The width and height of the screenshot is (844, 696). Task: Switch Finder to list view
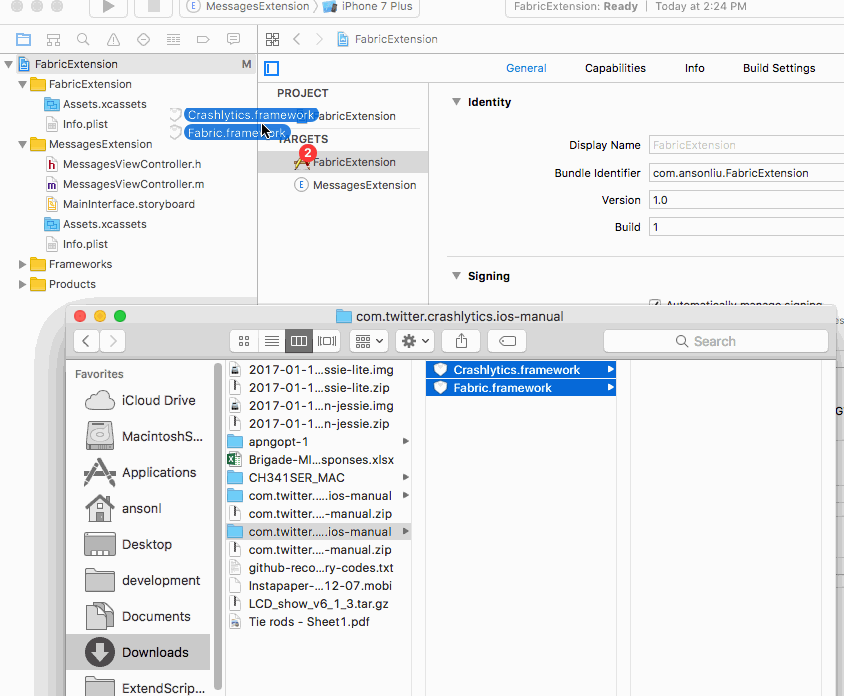point(271,340)
